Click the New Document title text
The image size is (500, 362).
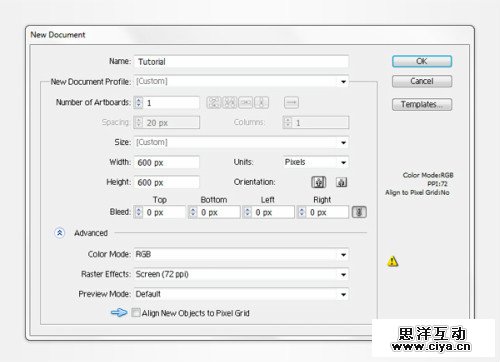[x=58, y=35]
